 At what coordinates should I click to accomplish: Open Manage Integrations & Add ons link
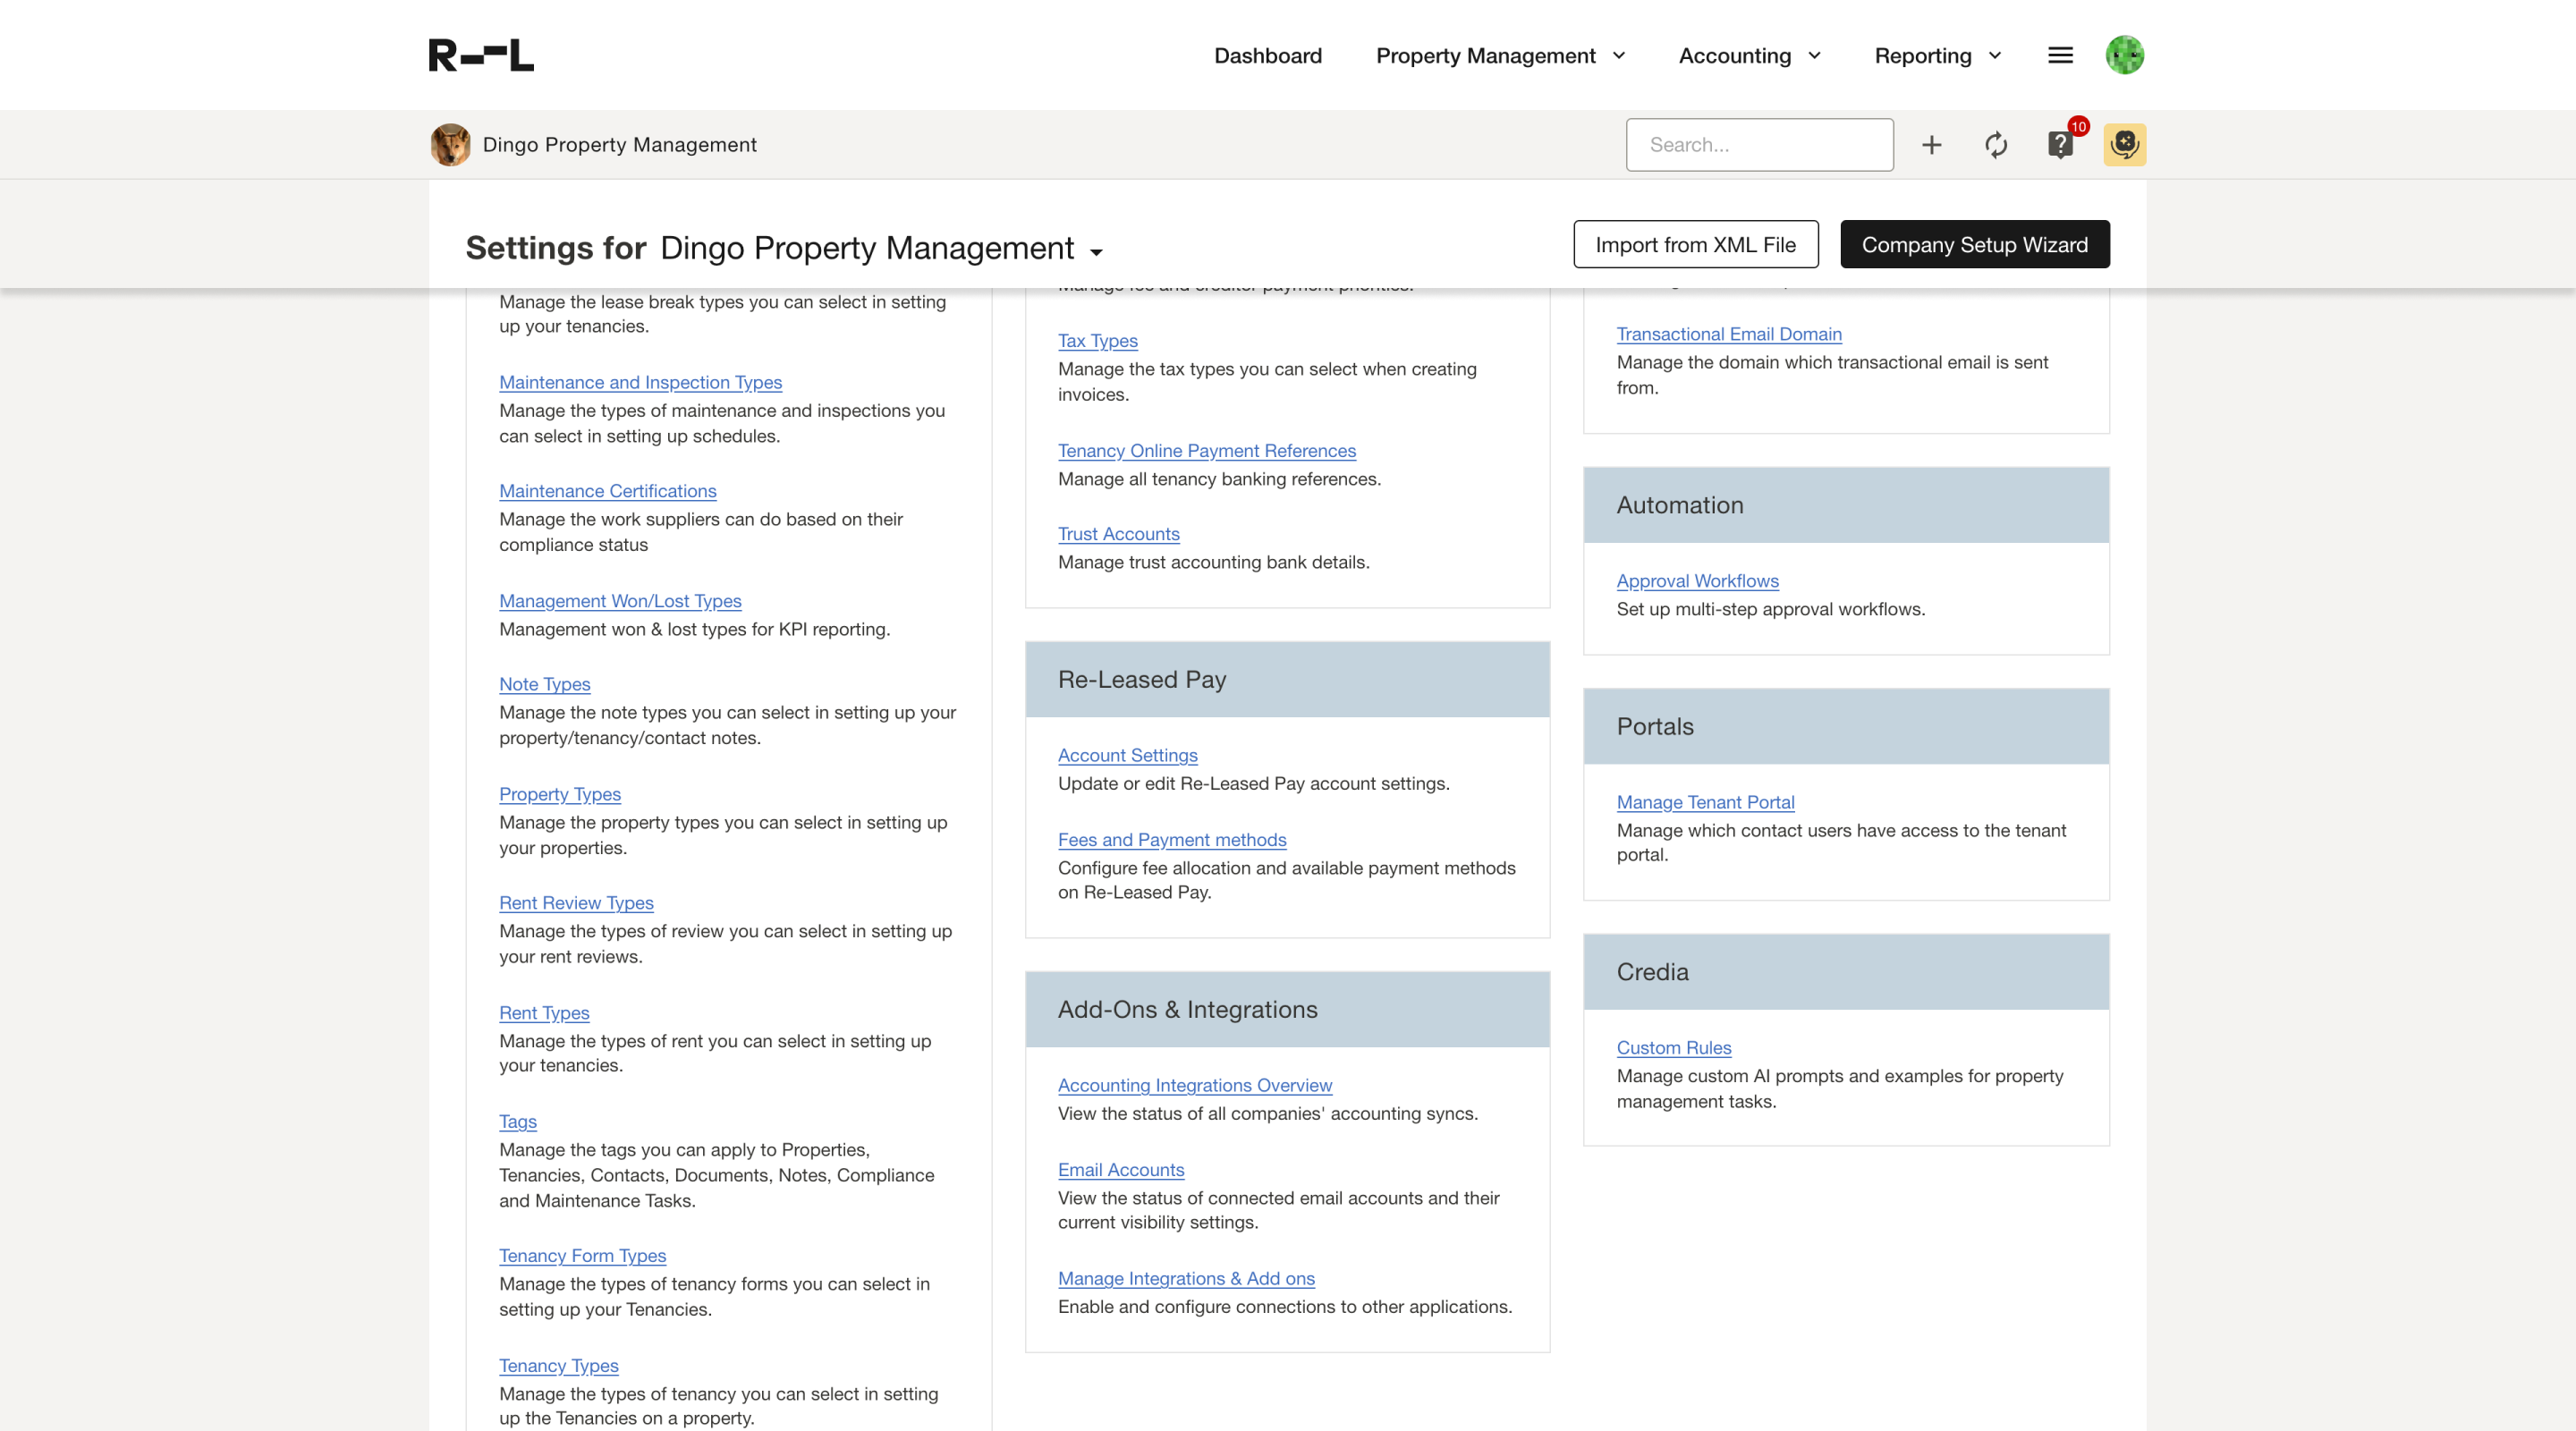(x=1186, y=1278)
